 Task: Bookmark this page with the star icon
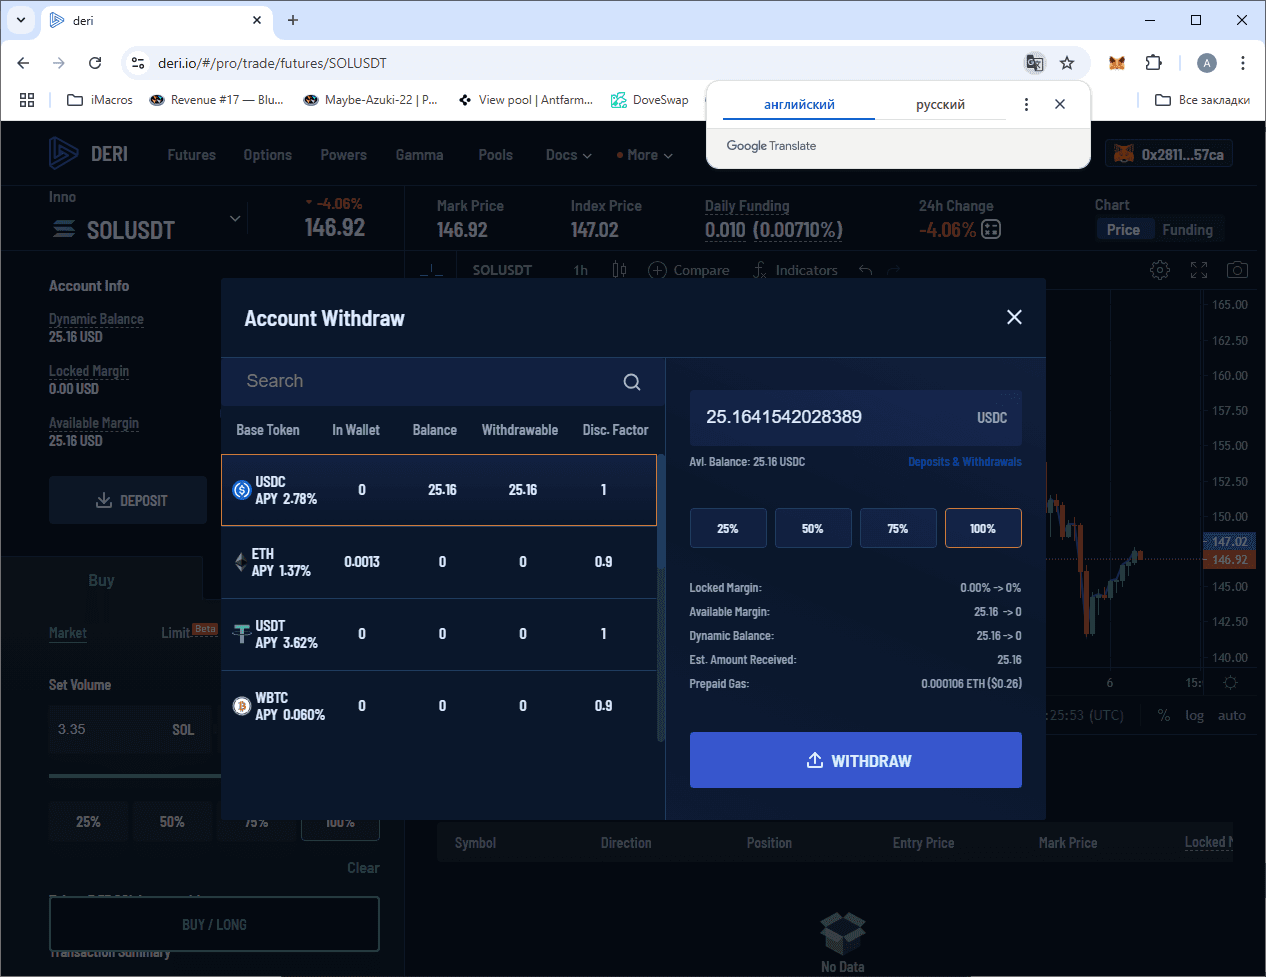pyautogui.click(x=1067, y=63)
